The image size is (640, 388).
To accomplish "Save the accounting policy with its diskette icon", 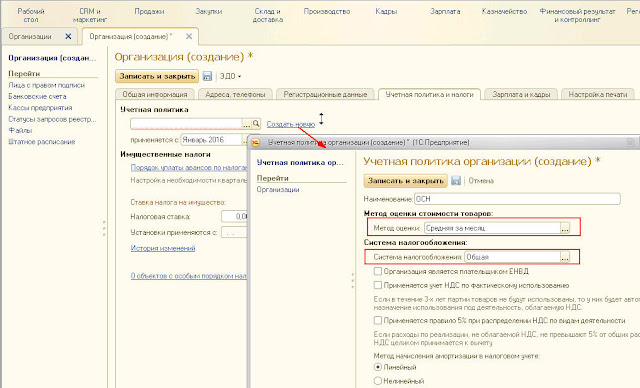I will click(x=456, y=181).
